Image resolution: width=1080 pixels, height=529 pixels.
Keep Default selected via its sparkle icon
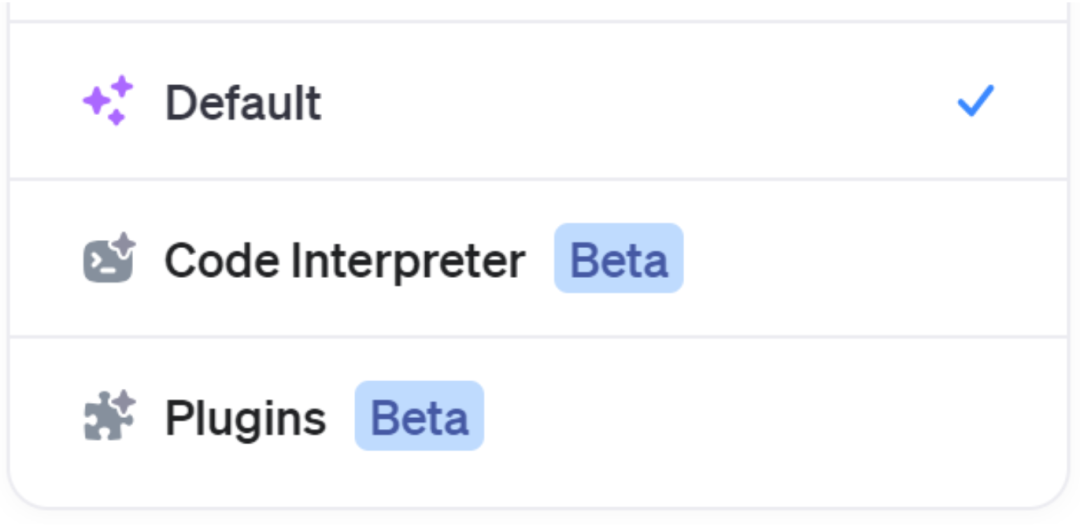pyautogui.click(x=108, y=101)
